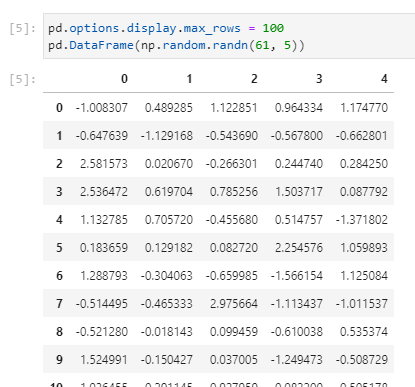Click cell value -1.566154

click(297, 276)
